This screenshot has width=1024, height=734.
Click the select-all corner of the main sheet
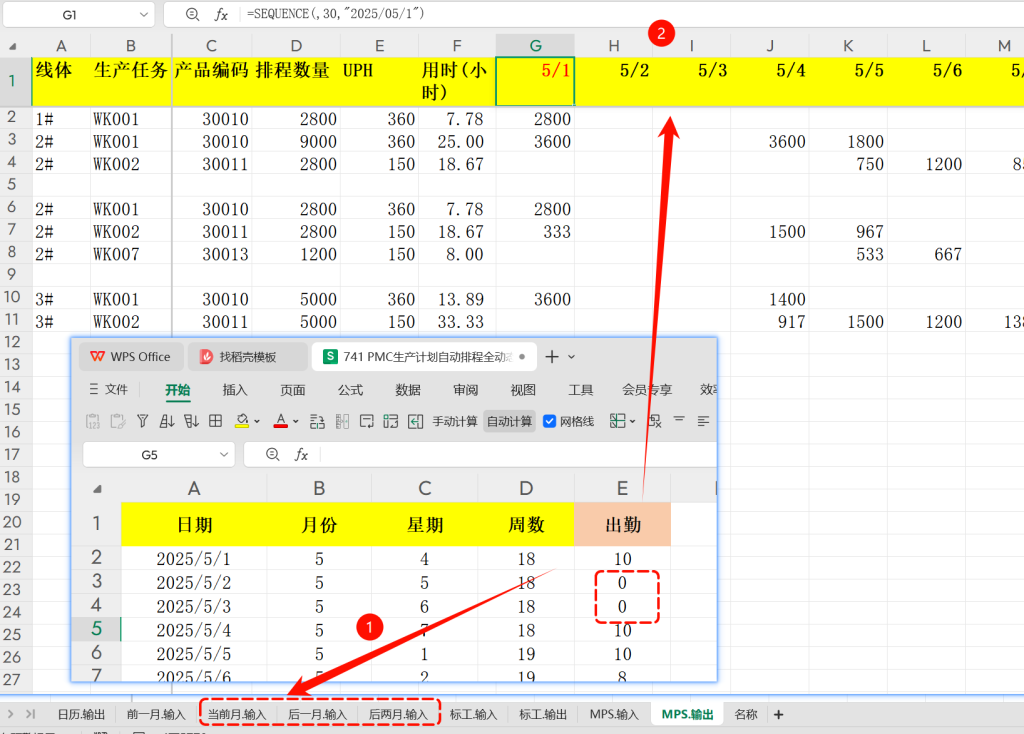12,46
